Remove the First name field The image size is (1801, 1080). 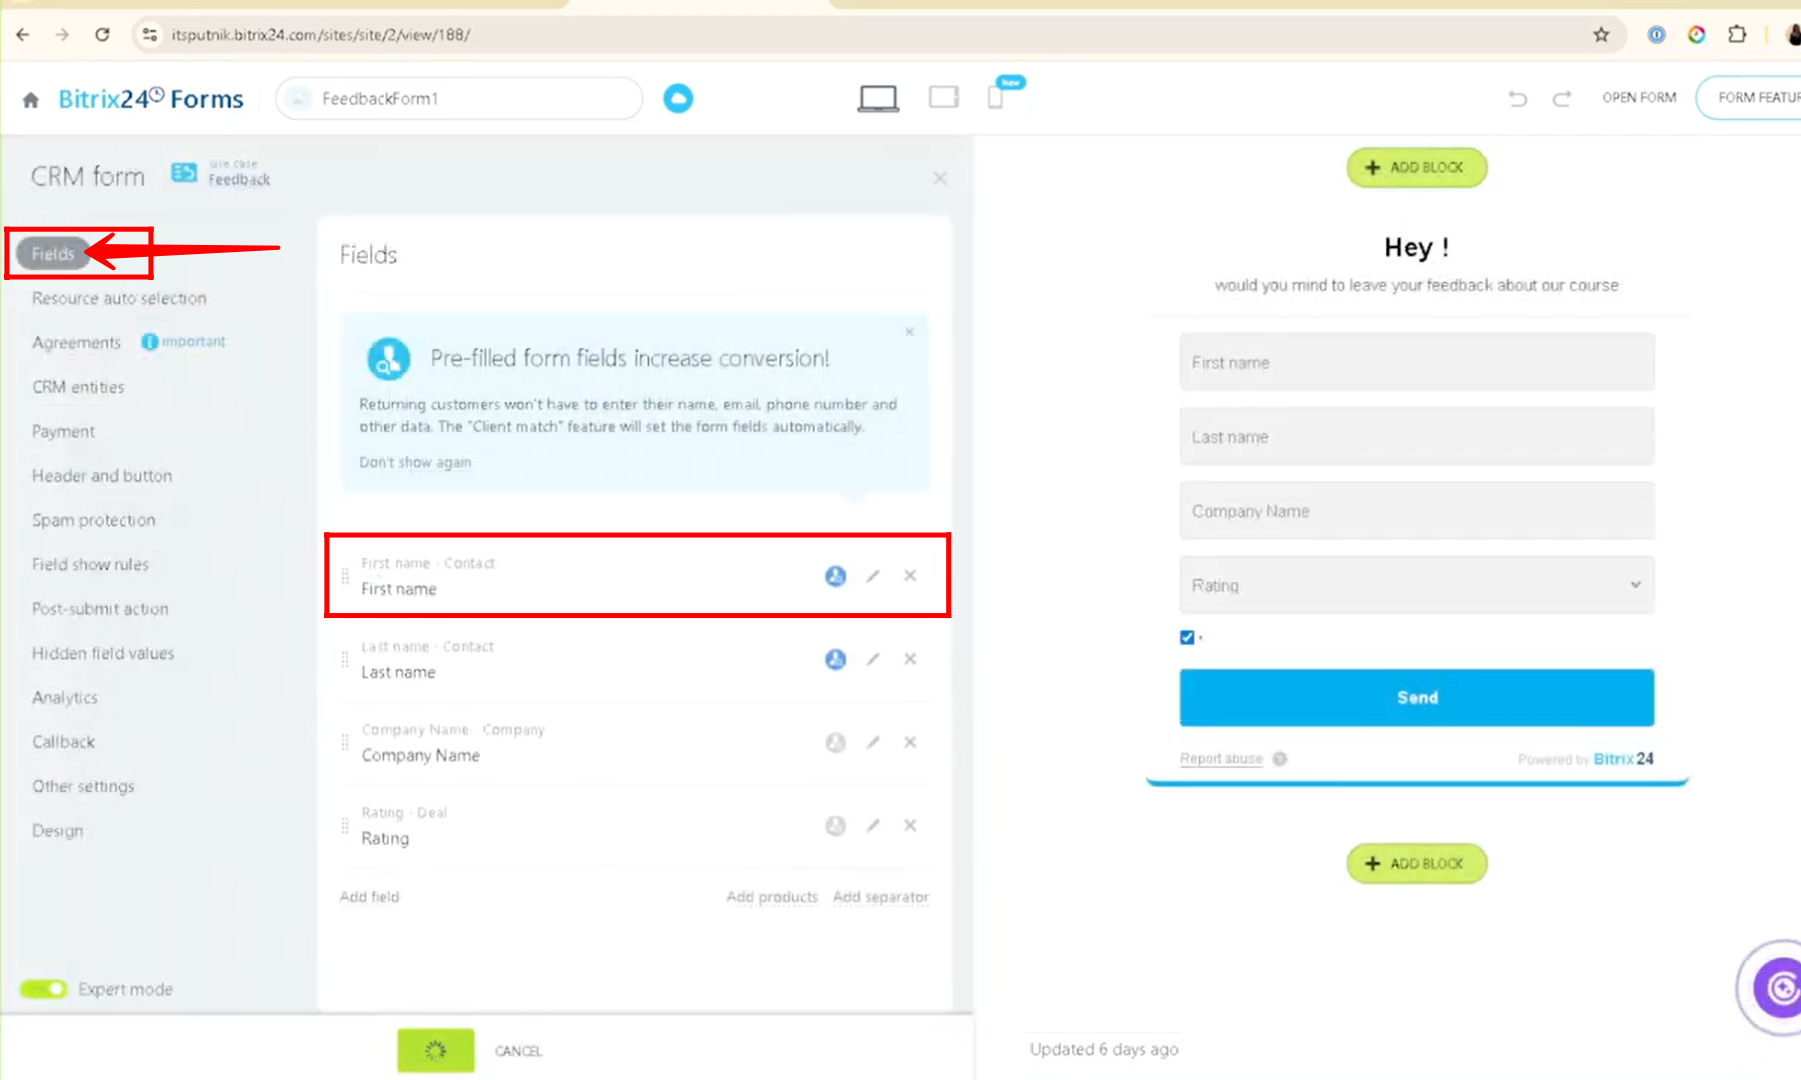click(910, 576)
